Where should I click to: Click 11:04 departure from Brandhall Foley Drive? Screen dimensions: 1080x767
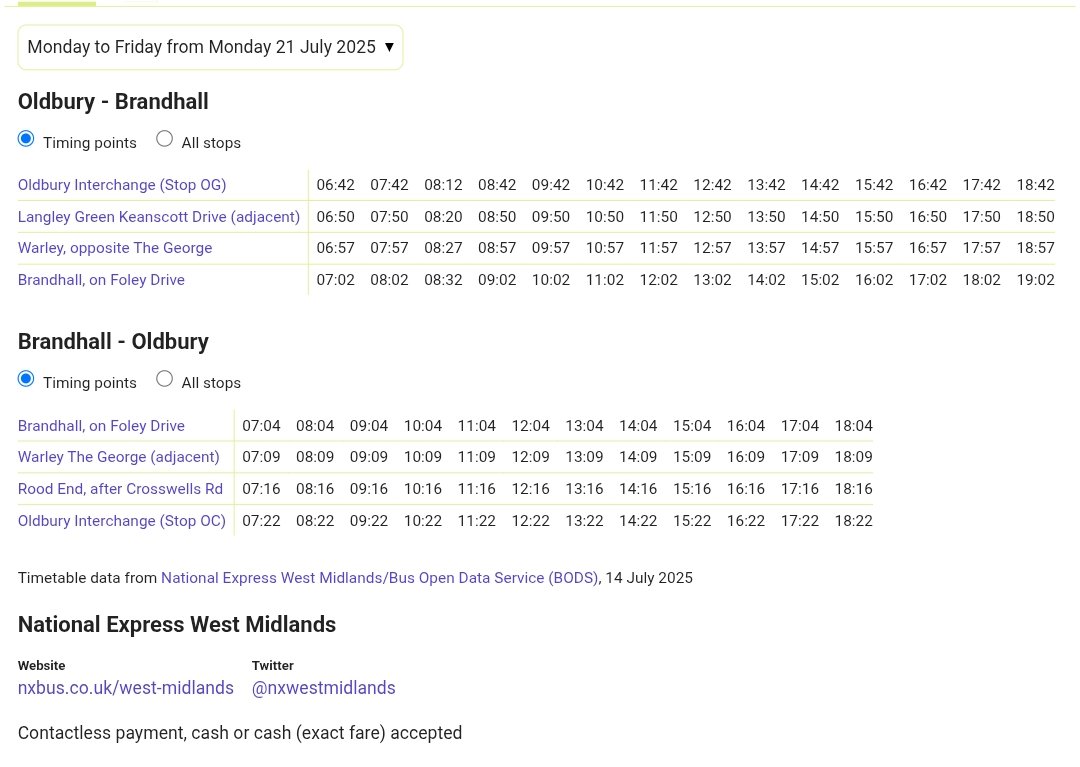(477, 426)
